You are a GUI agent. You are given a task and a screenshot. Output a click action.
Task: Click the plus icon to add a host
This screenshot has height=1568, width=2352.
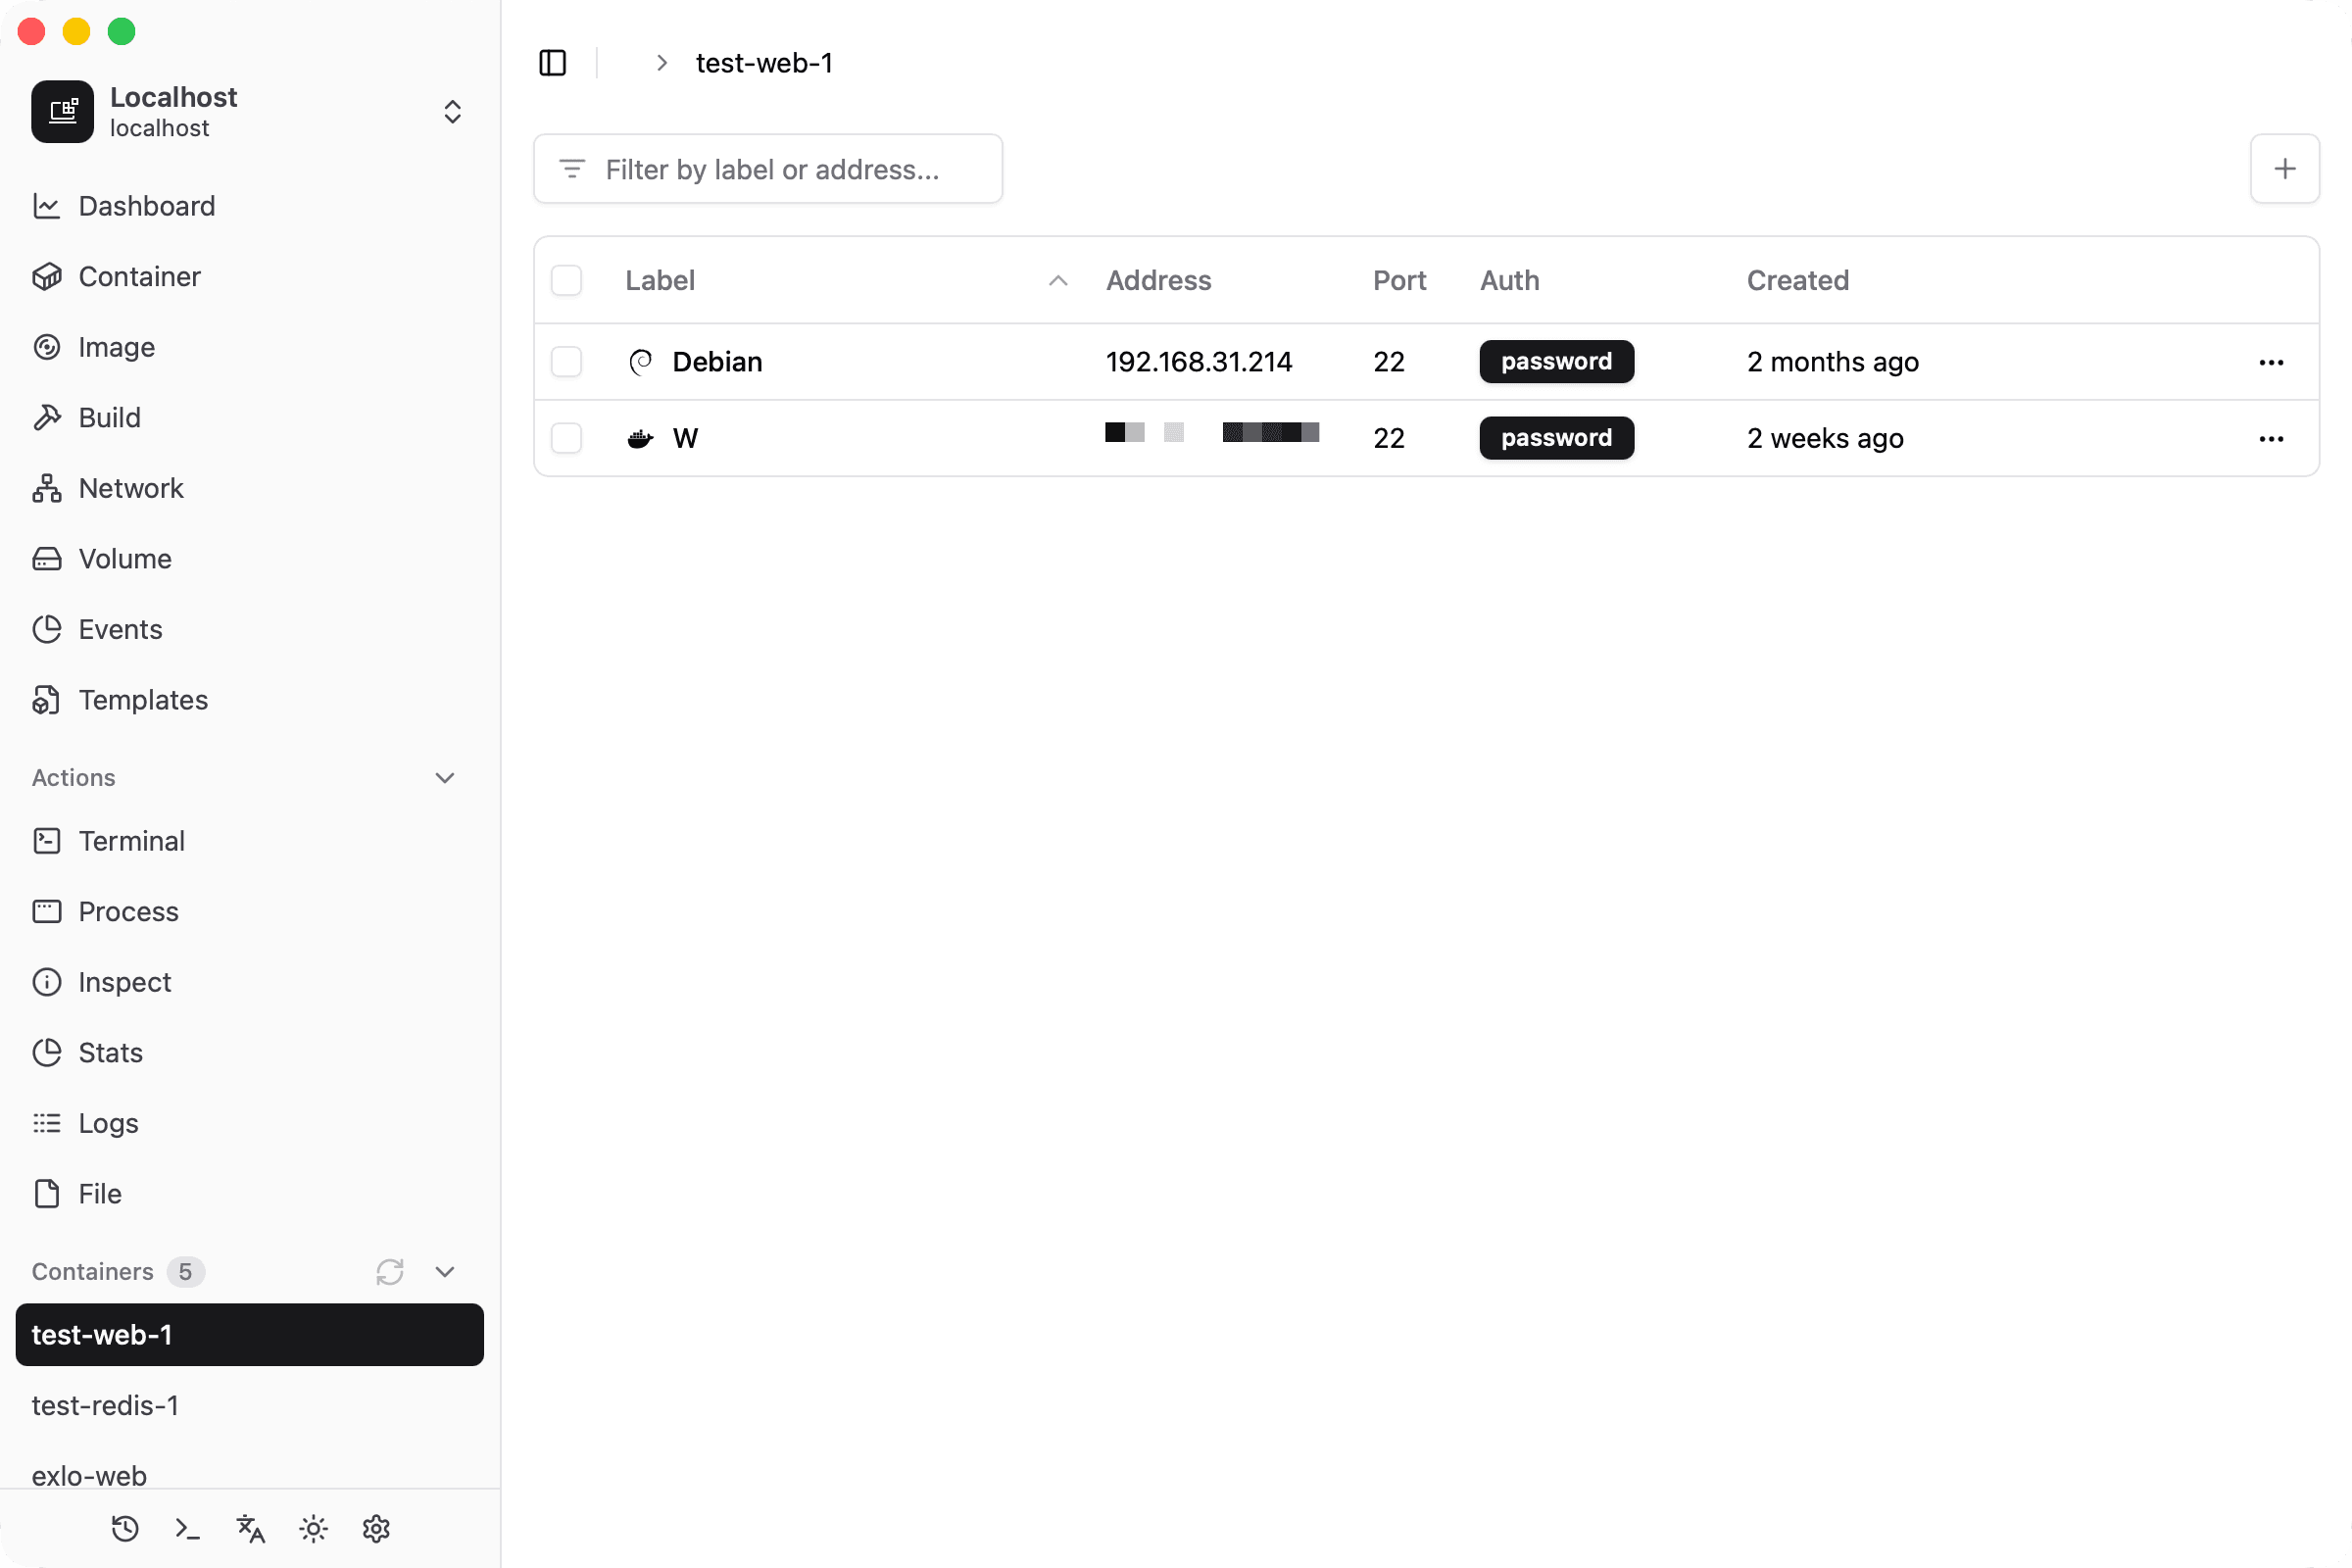click(x=2284, y=169)
